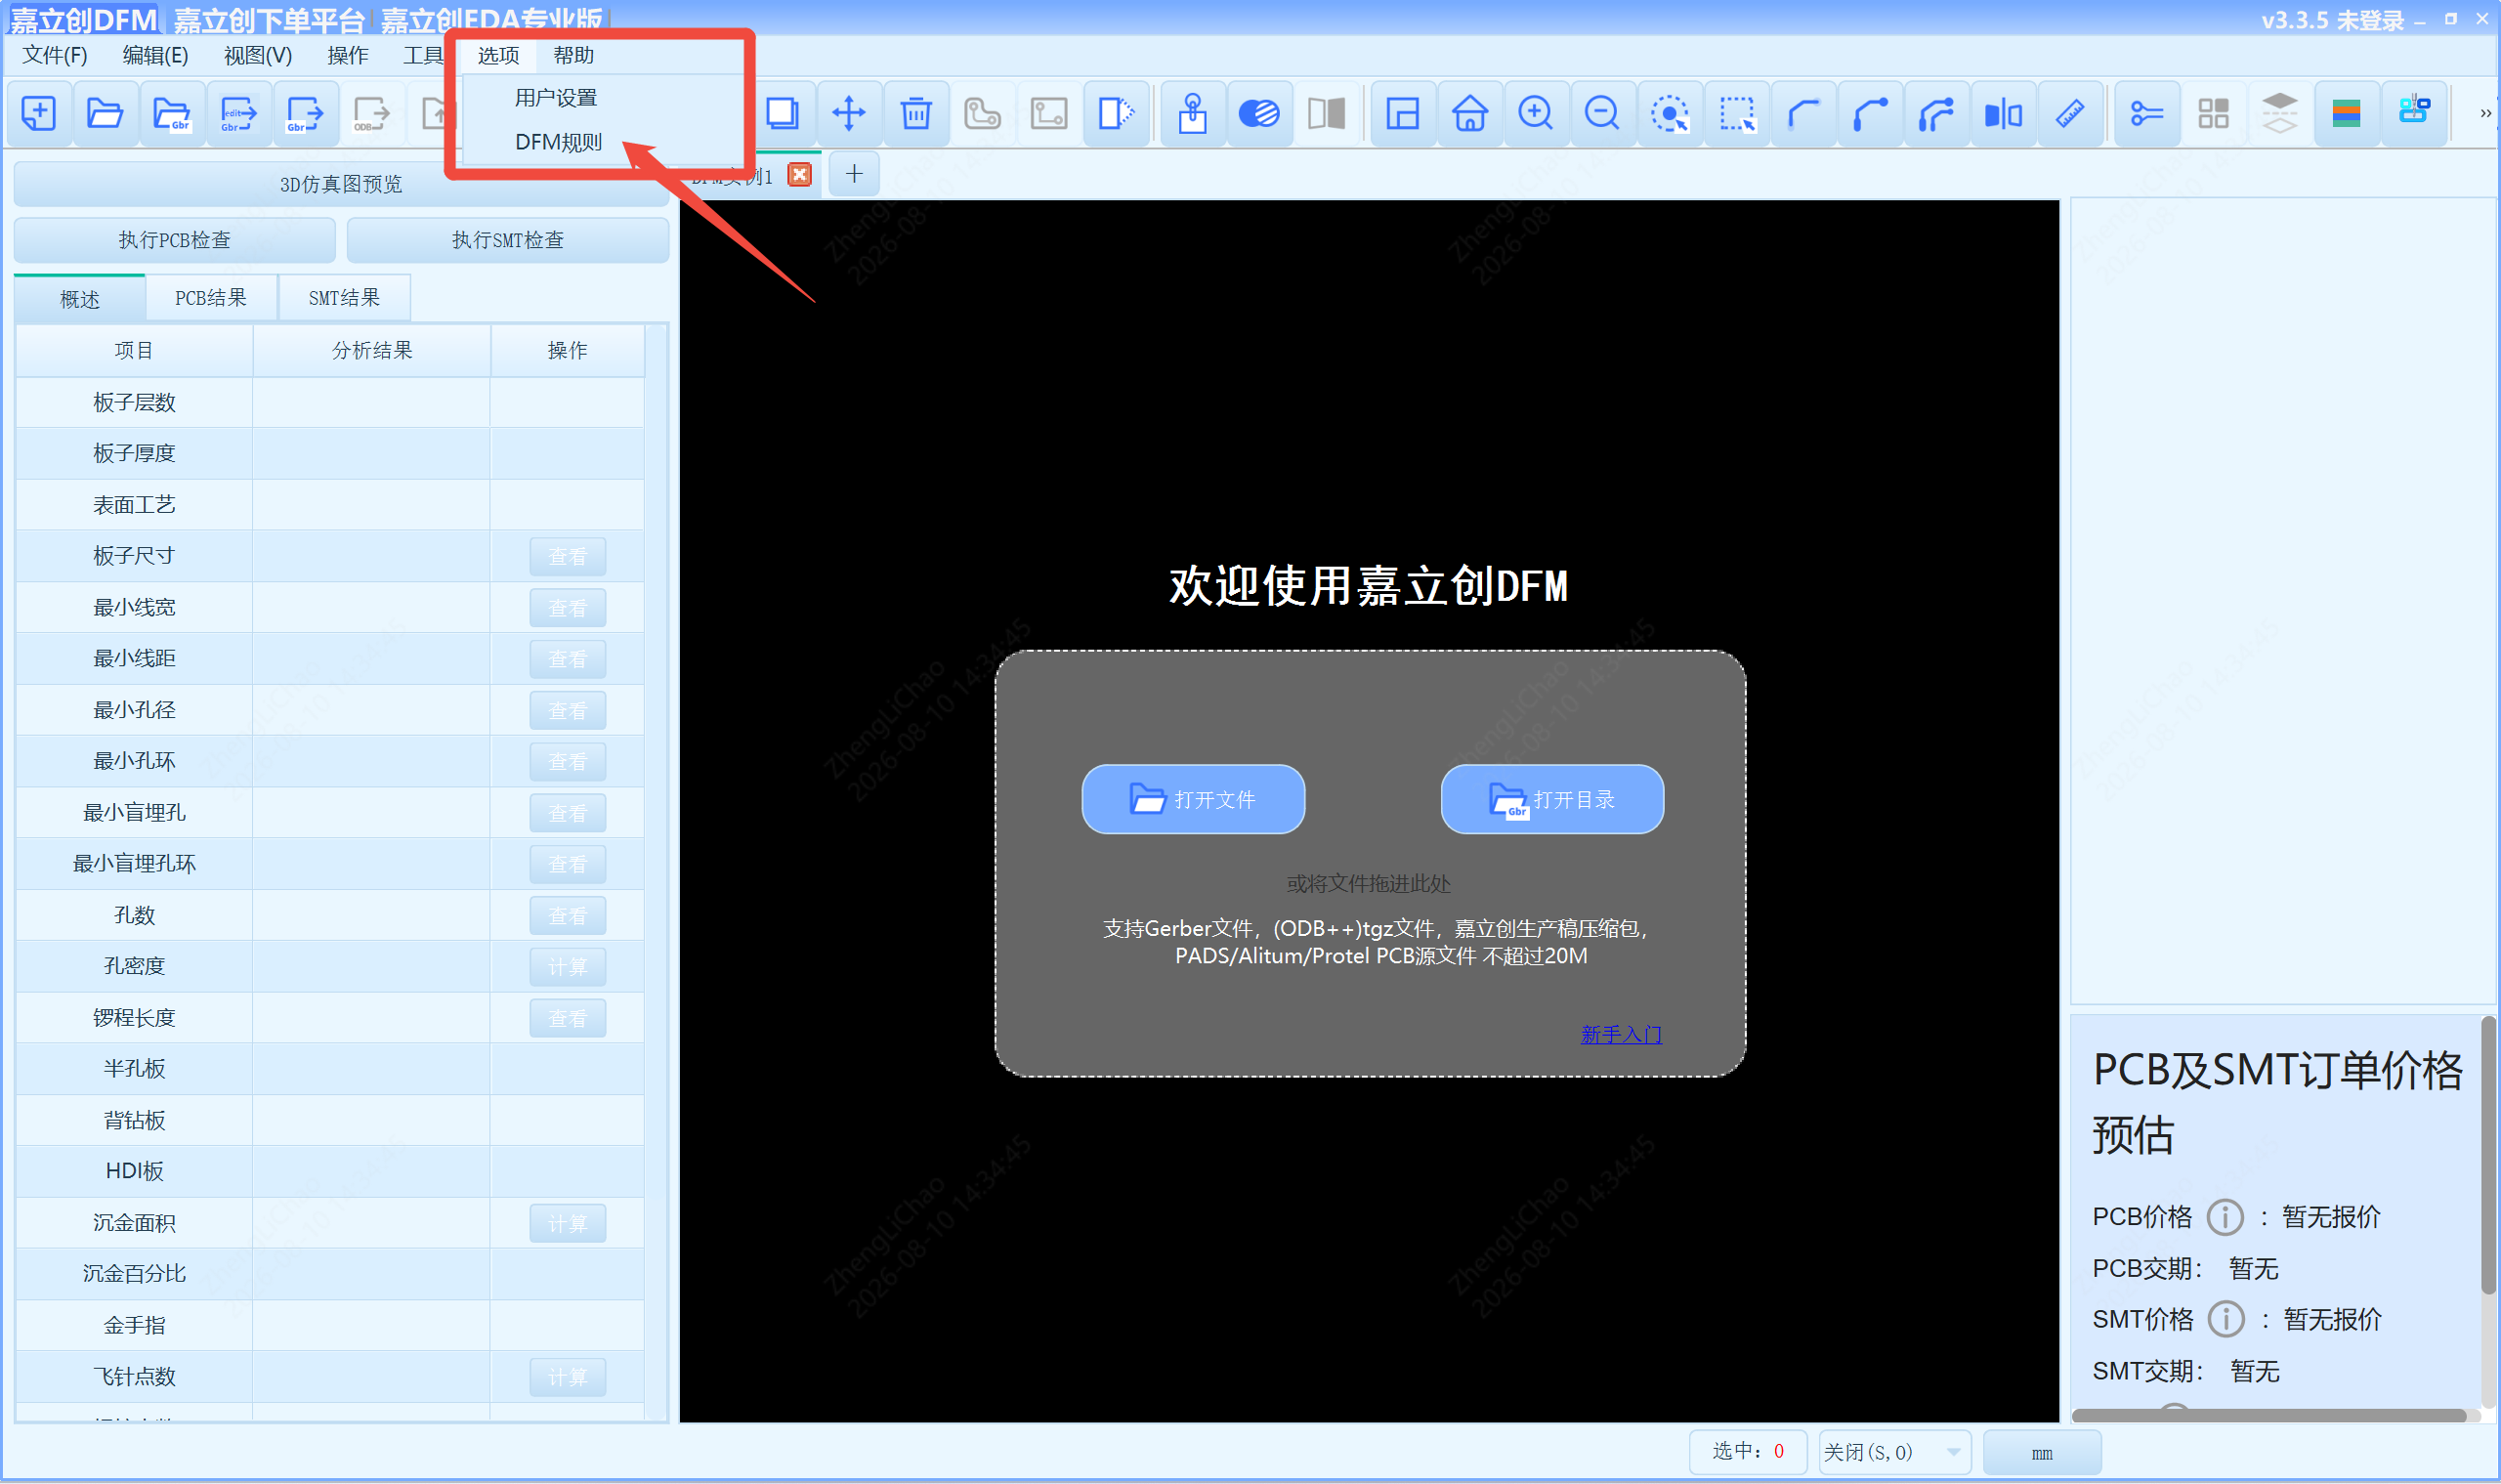Screen dimensions: 2501x1484
Task: Click 查看 in the 板子尺寸 row
Action: 568,556
